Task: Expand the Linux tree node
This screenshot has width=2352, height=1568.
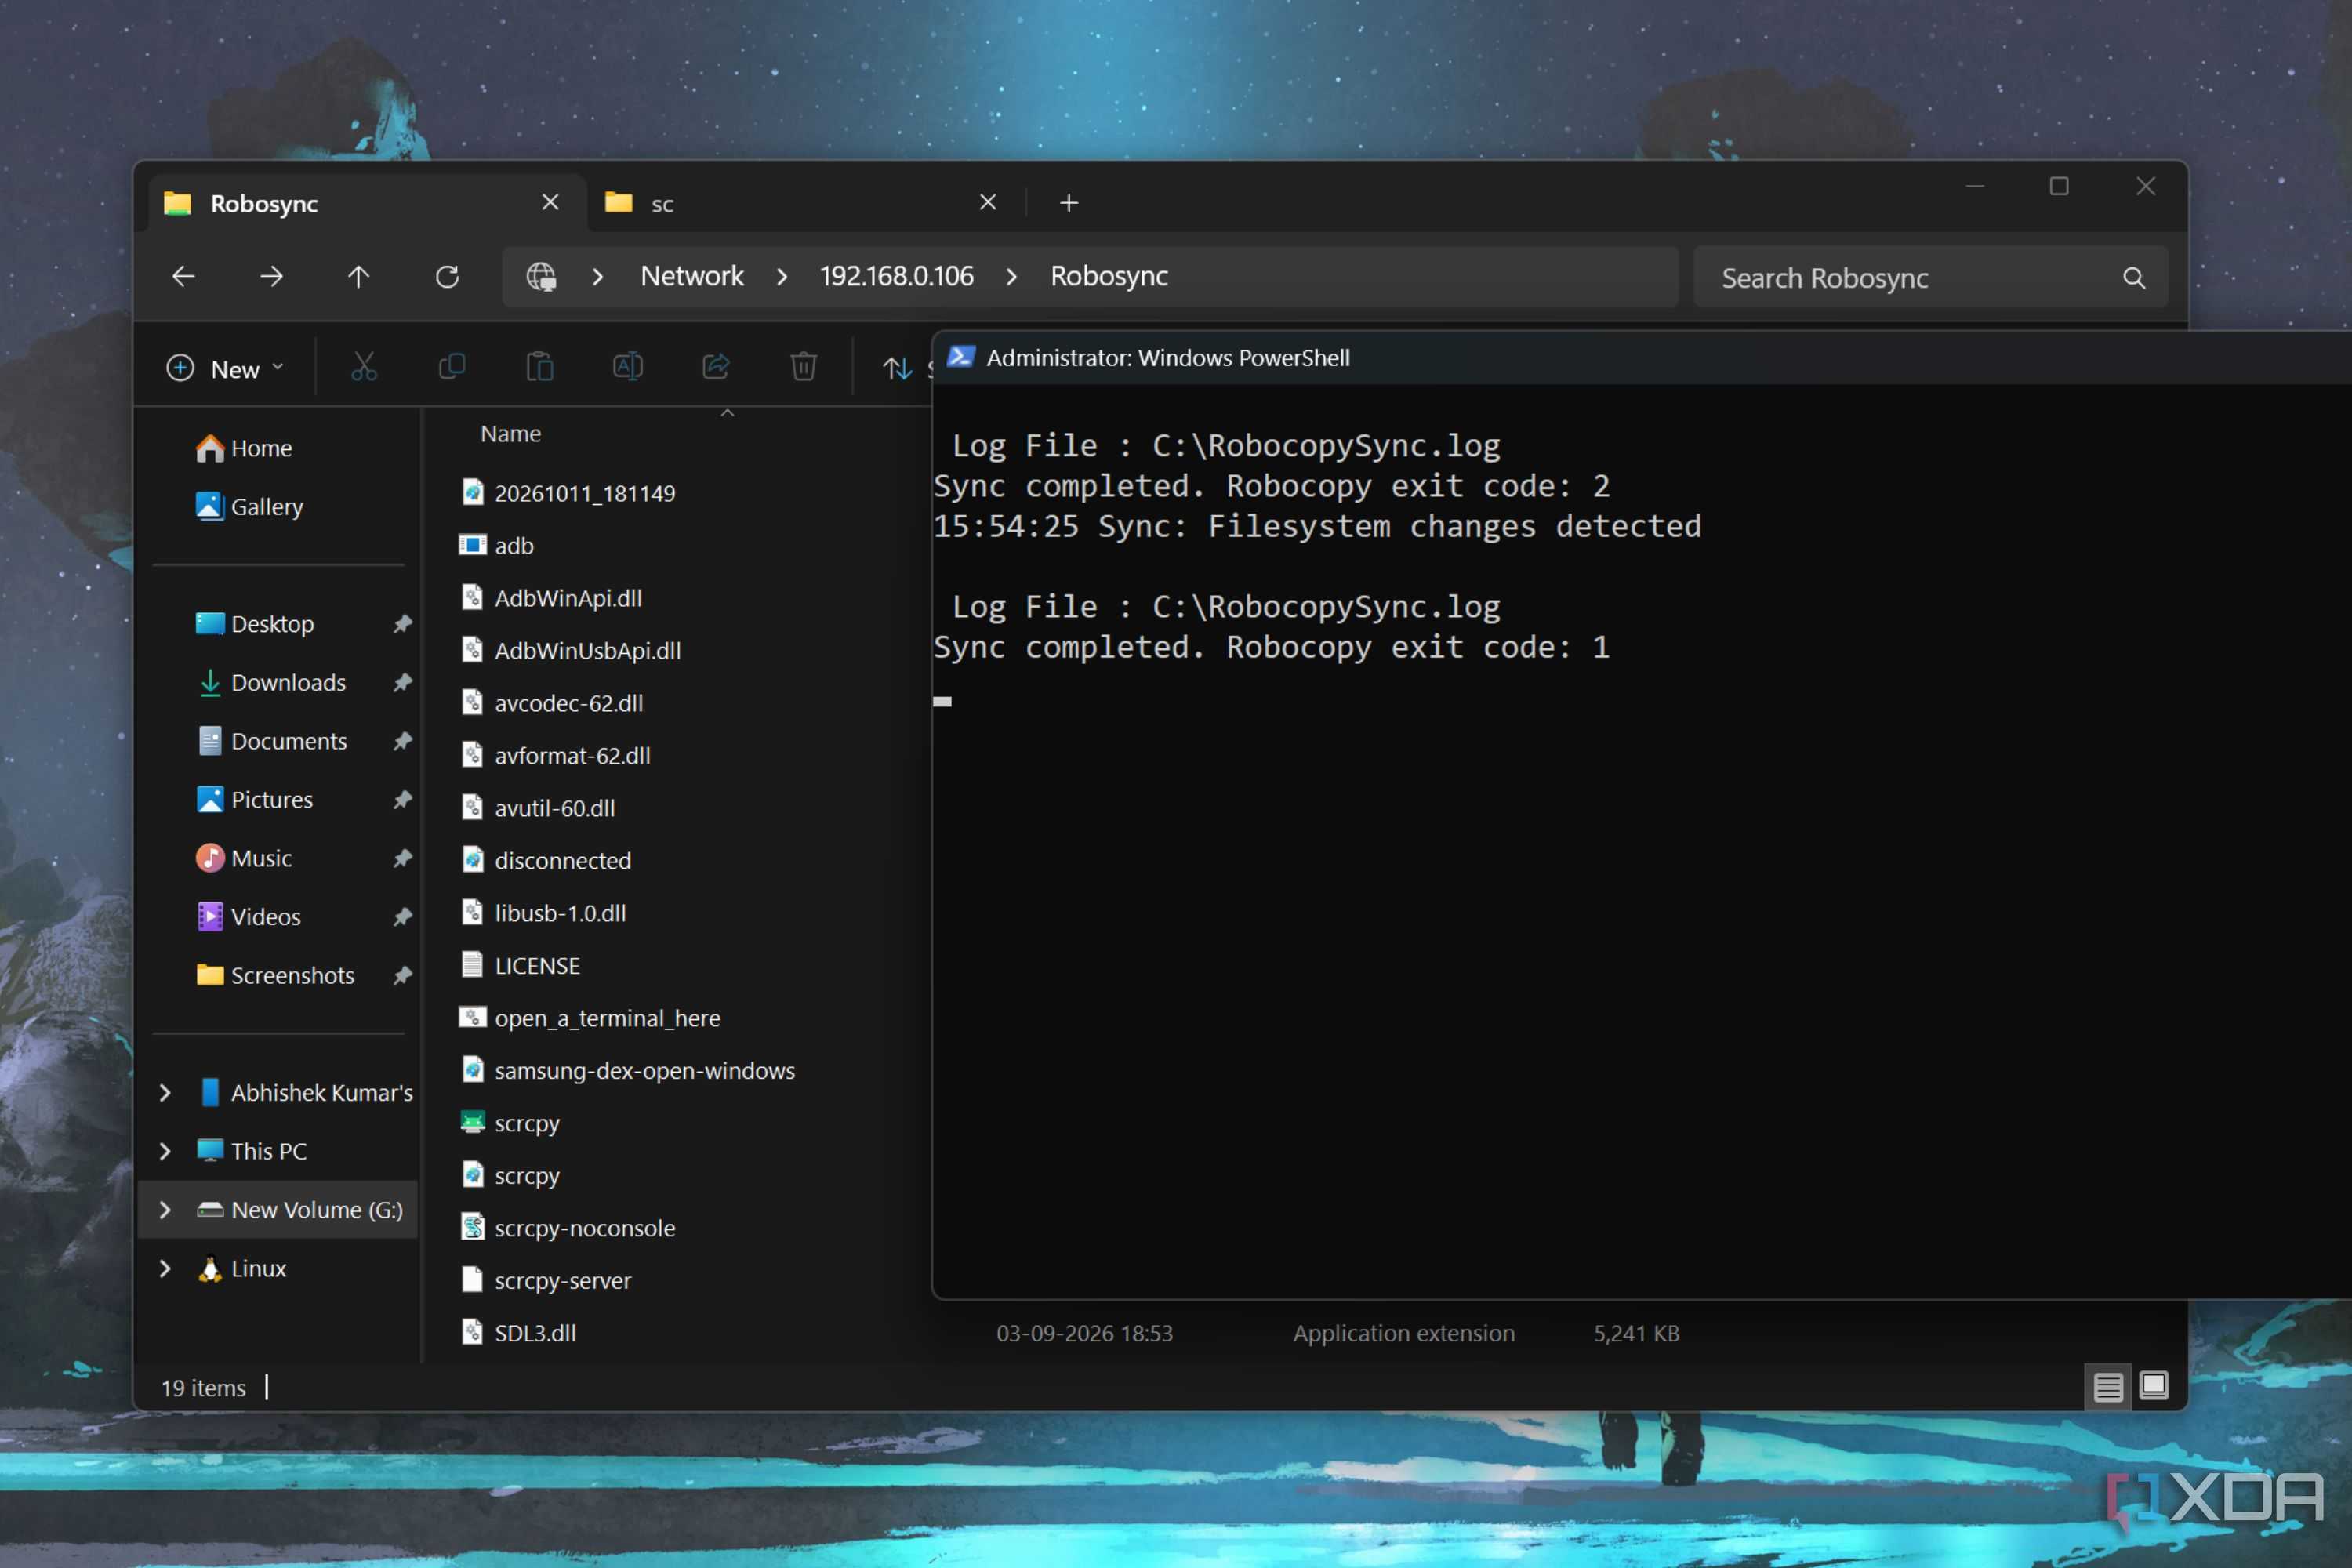Action: pos(165,1269)
